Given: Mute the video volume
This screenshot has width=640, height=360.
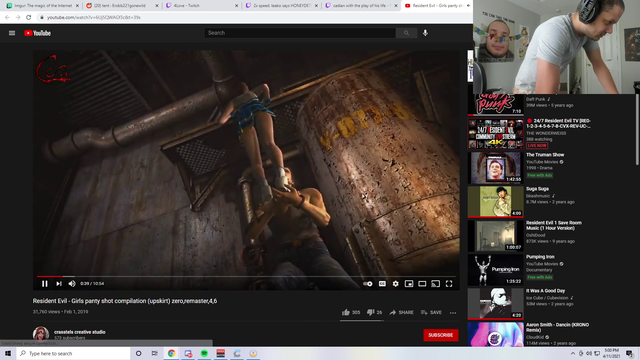Looking at the screenshot, I should point(72,284).
